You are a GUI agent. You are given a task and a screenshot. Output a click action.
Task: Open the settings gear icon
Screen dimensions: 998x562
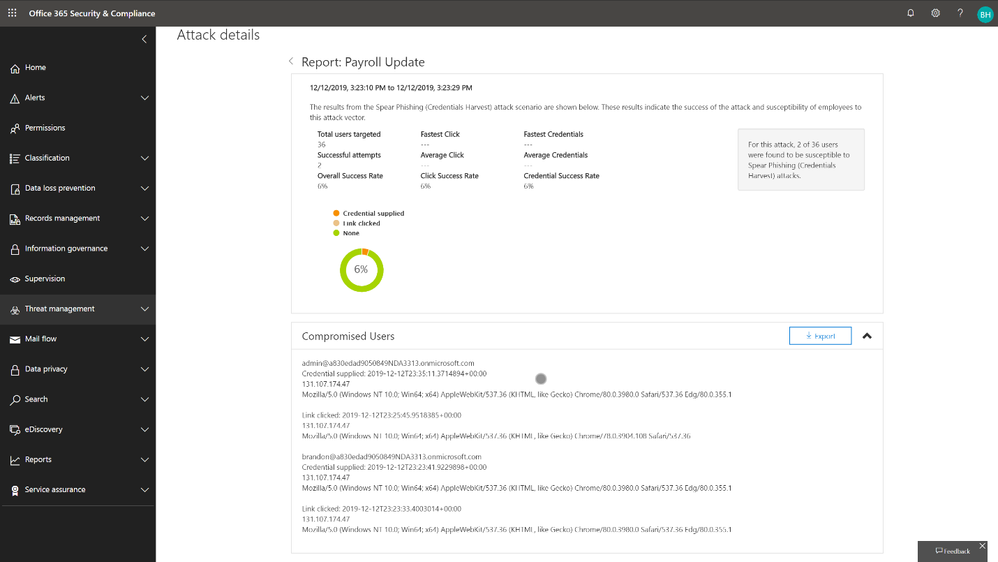point(935,13)
